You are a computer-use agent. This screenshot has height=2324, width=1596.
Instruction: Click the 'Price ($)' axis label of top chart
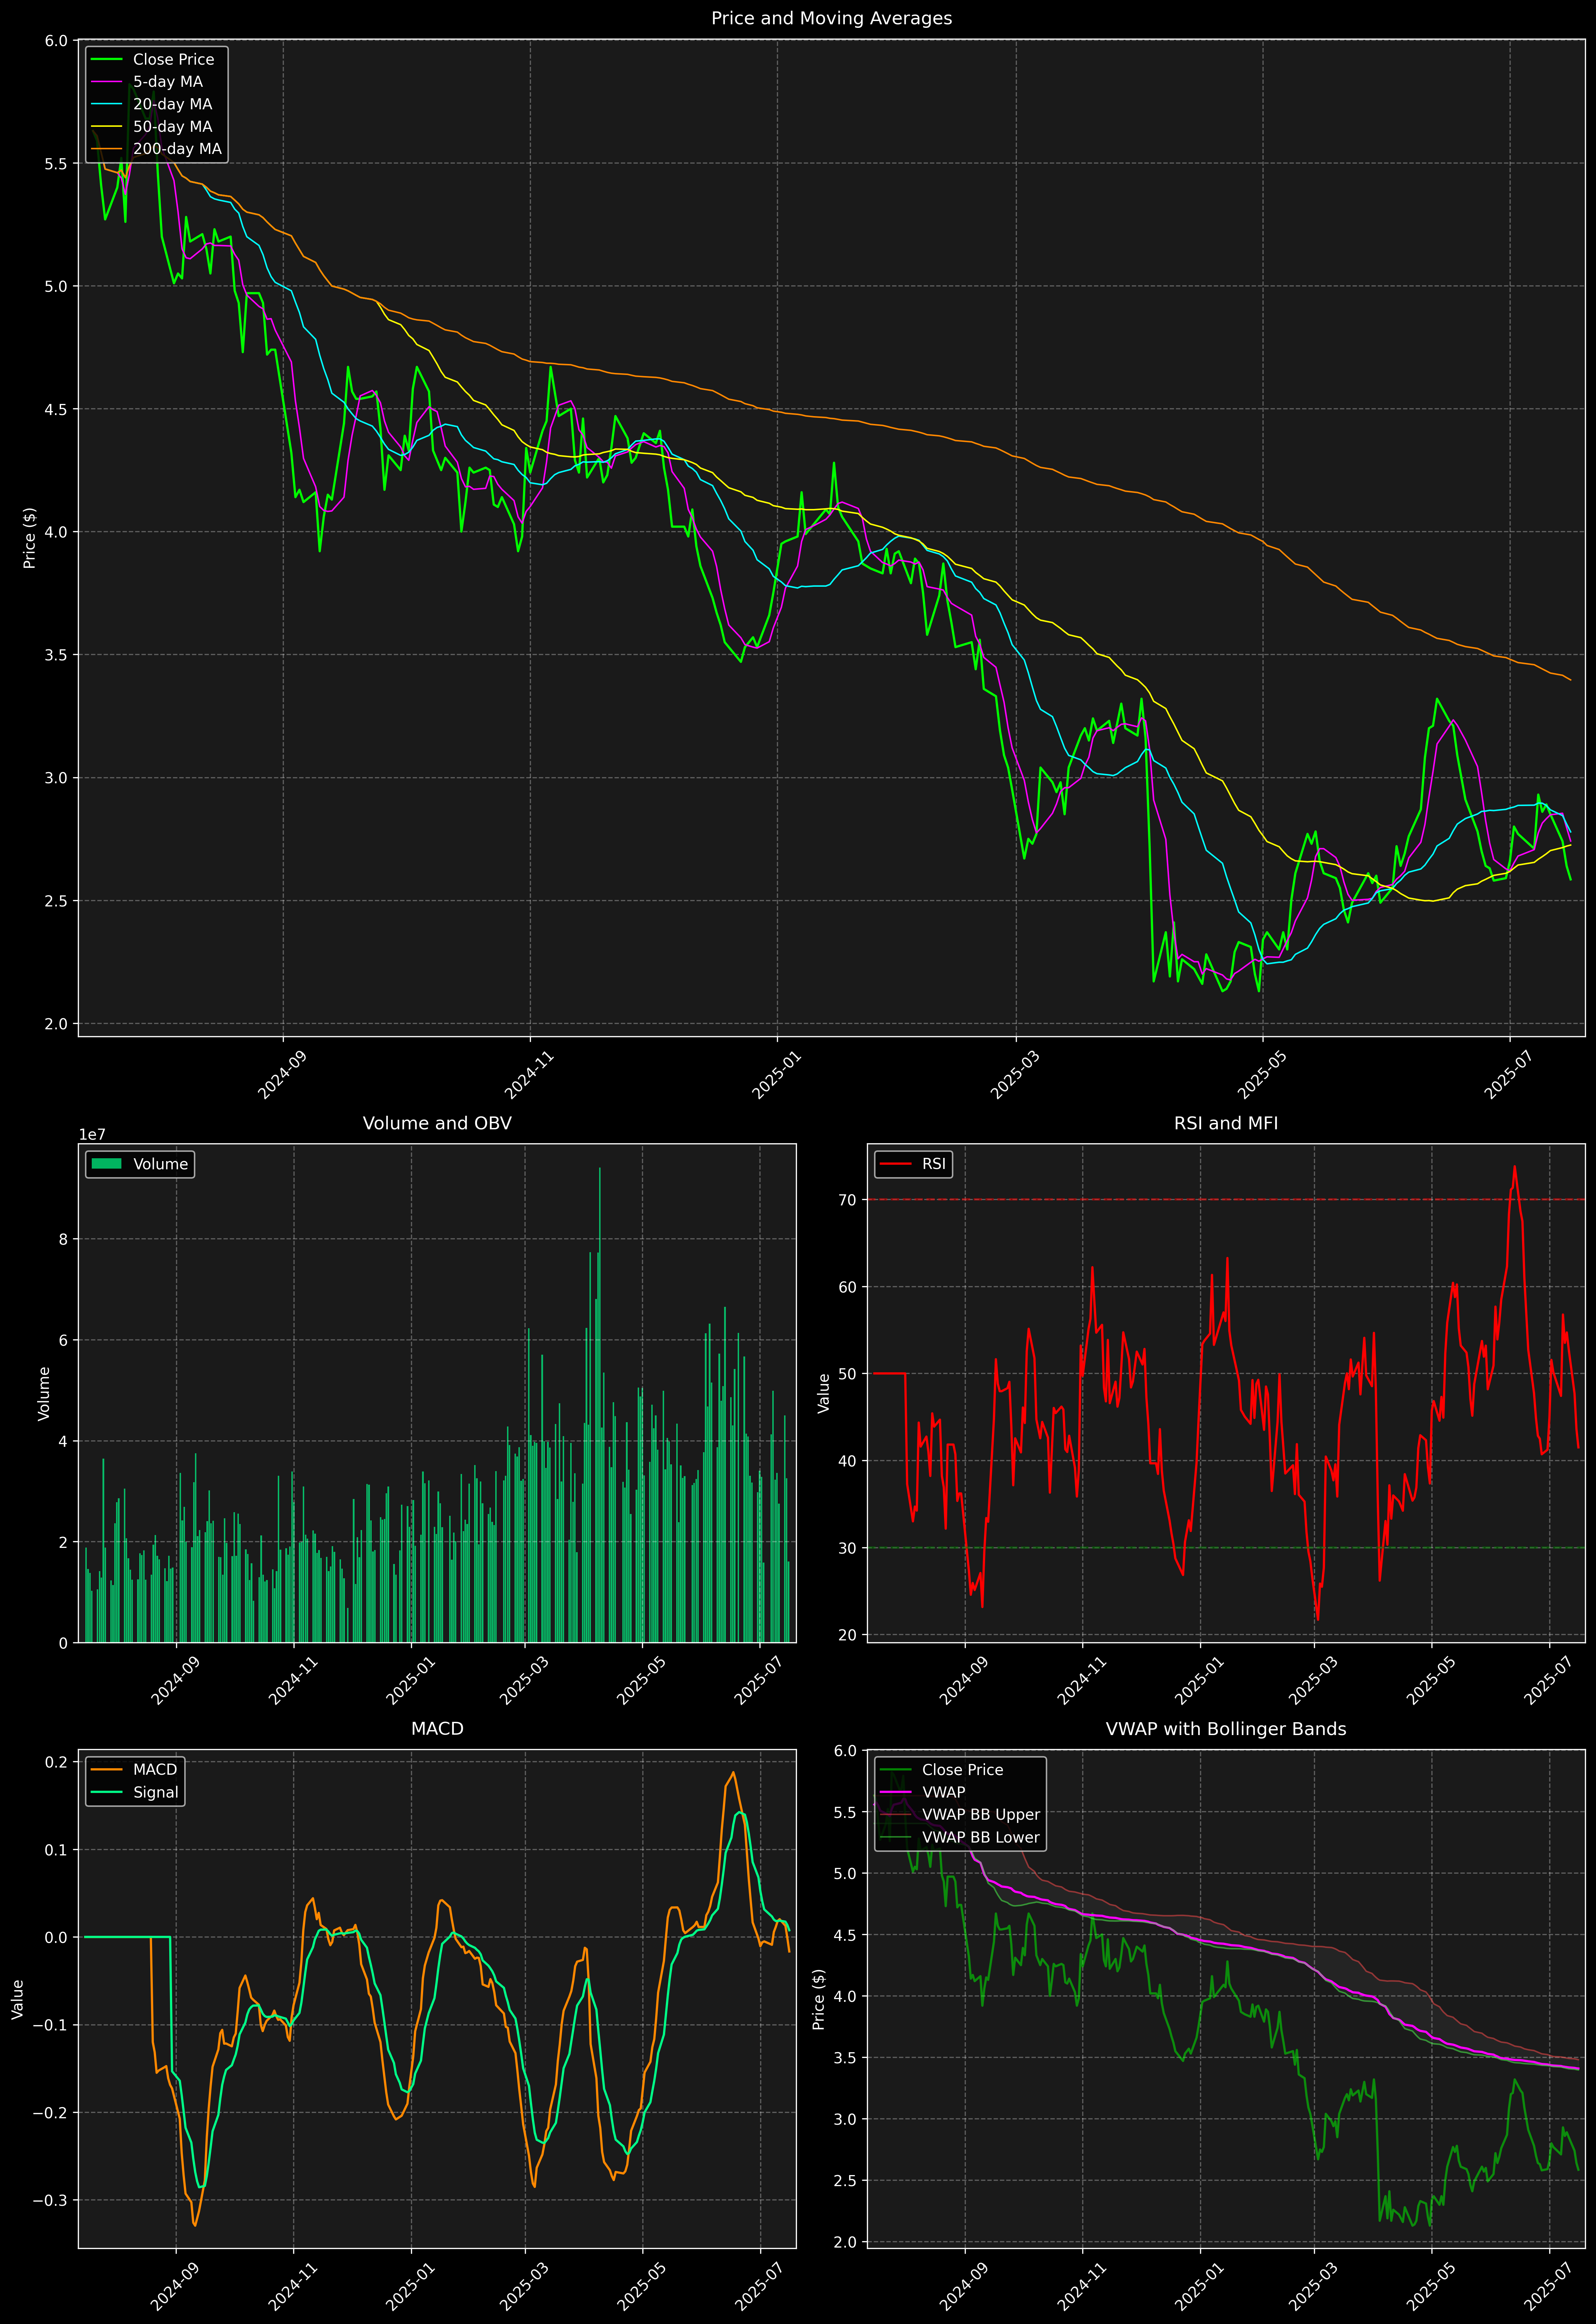pos(30,538)
